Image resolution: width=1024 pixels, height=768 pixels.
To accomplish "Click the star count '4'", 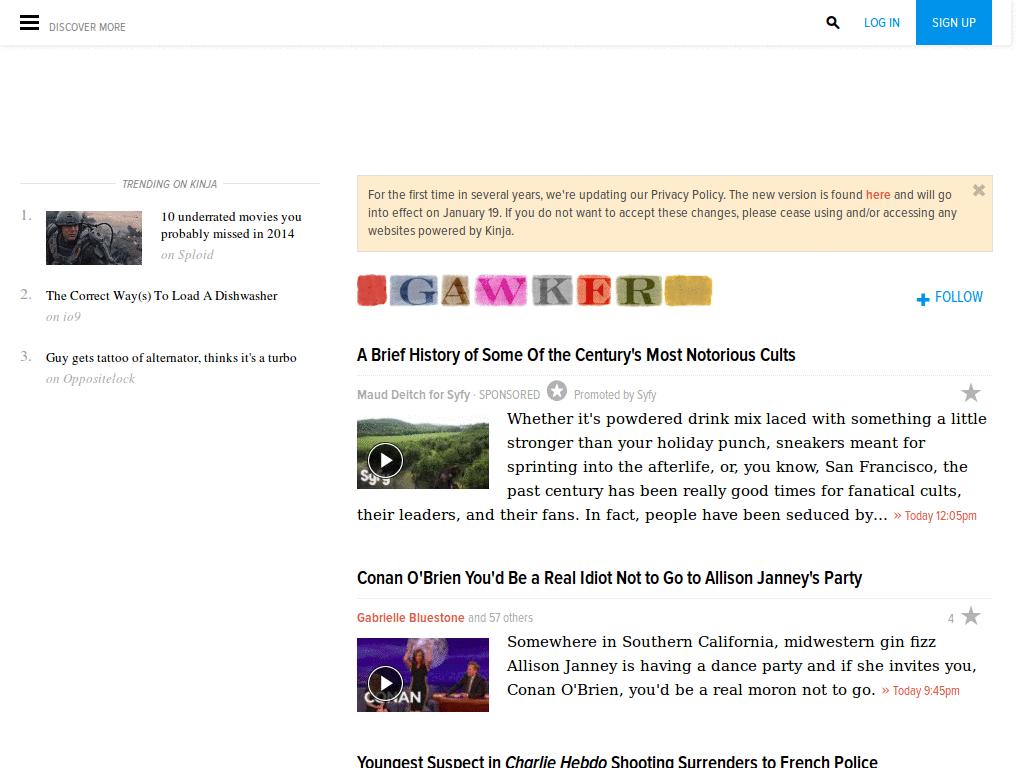I will [x=951, y=618].
